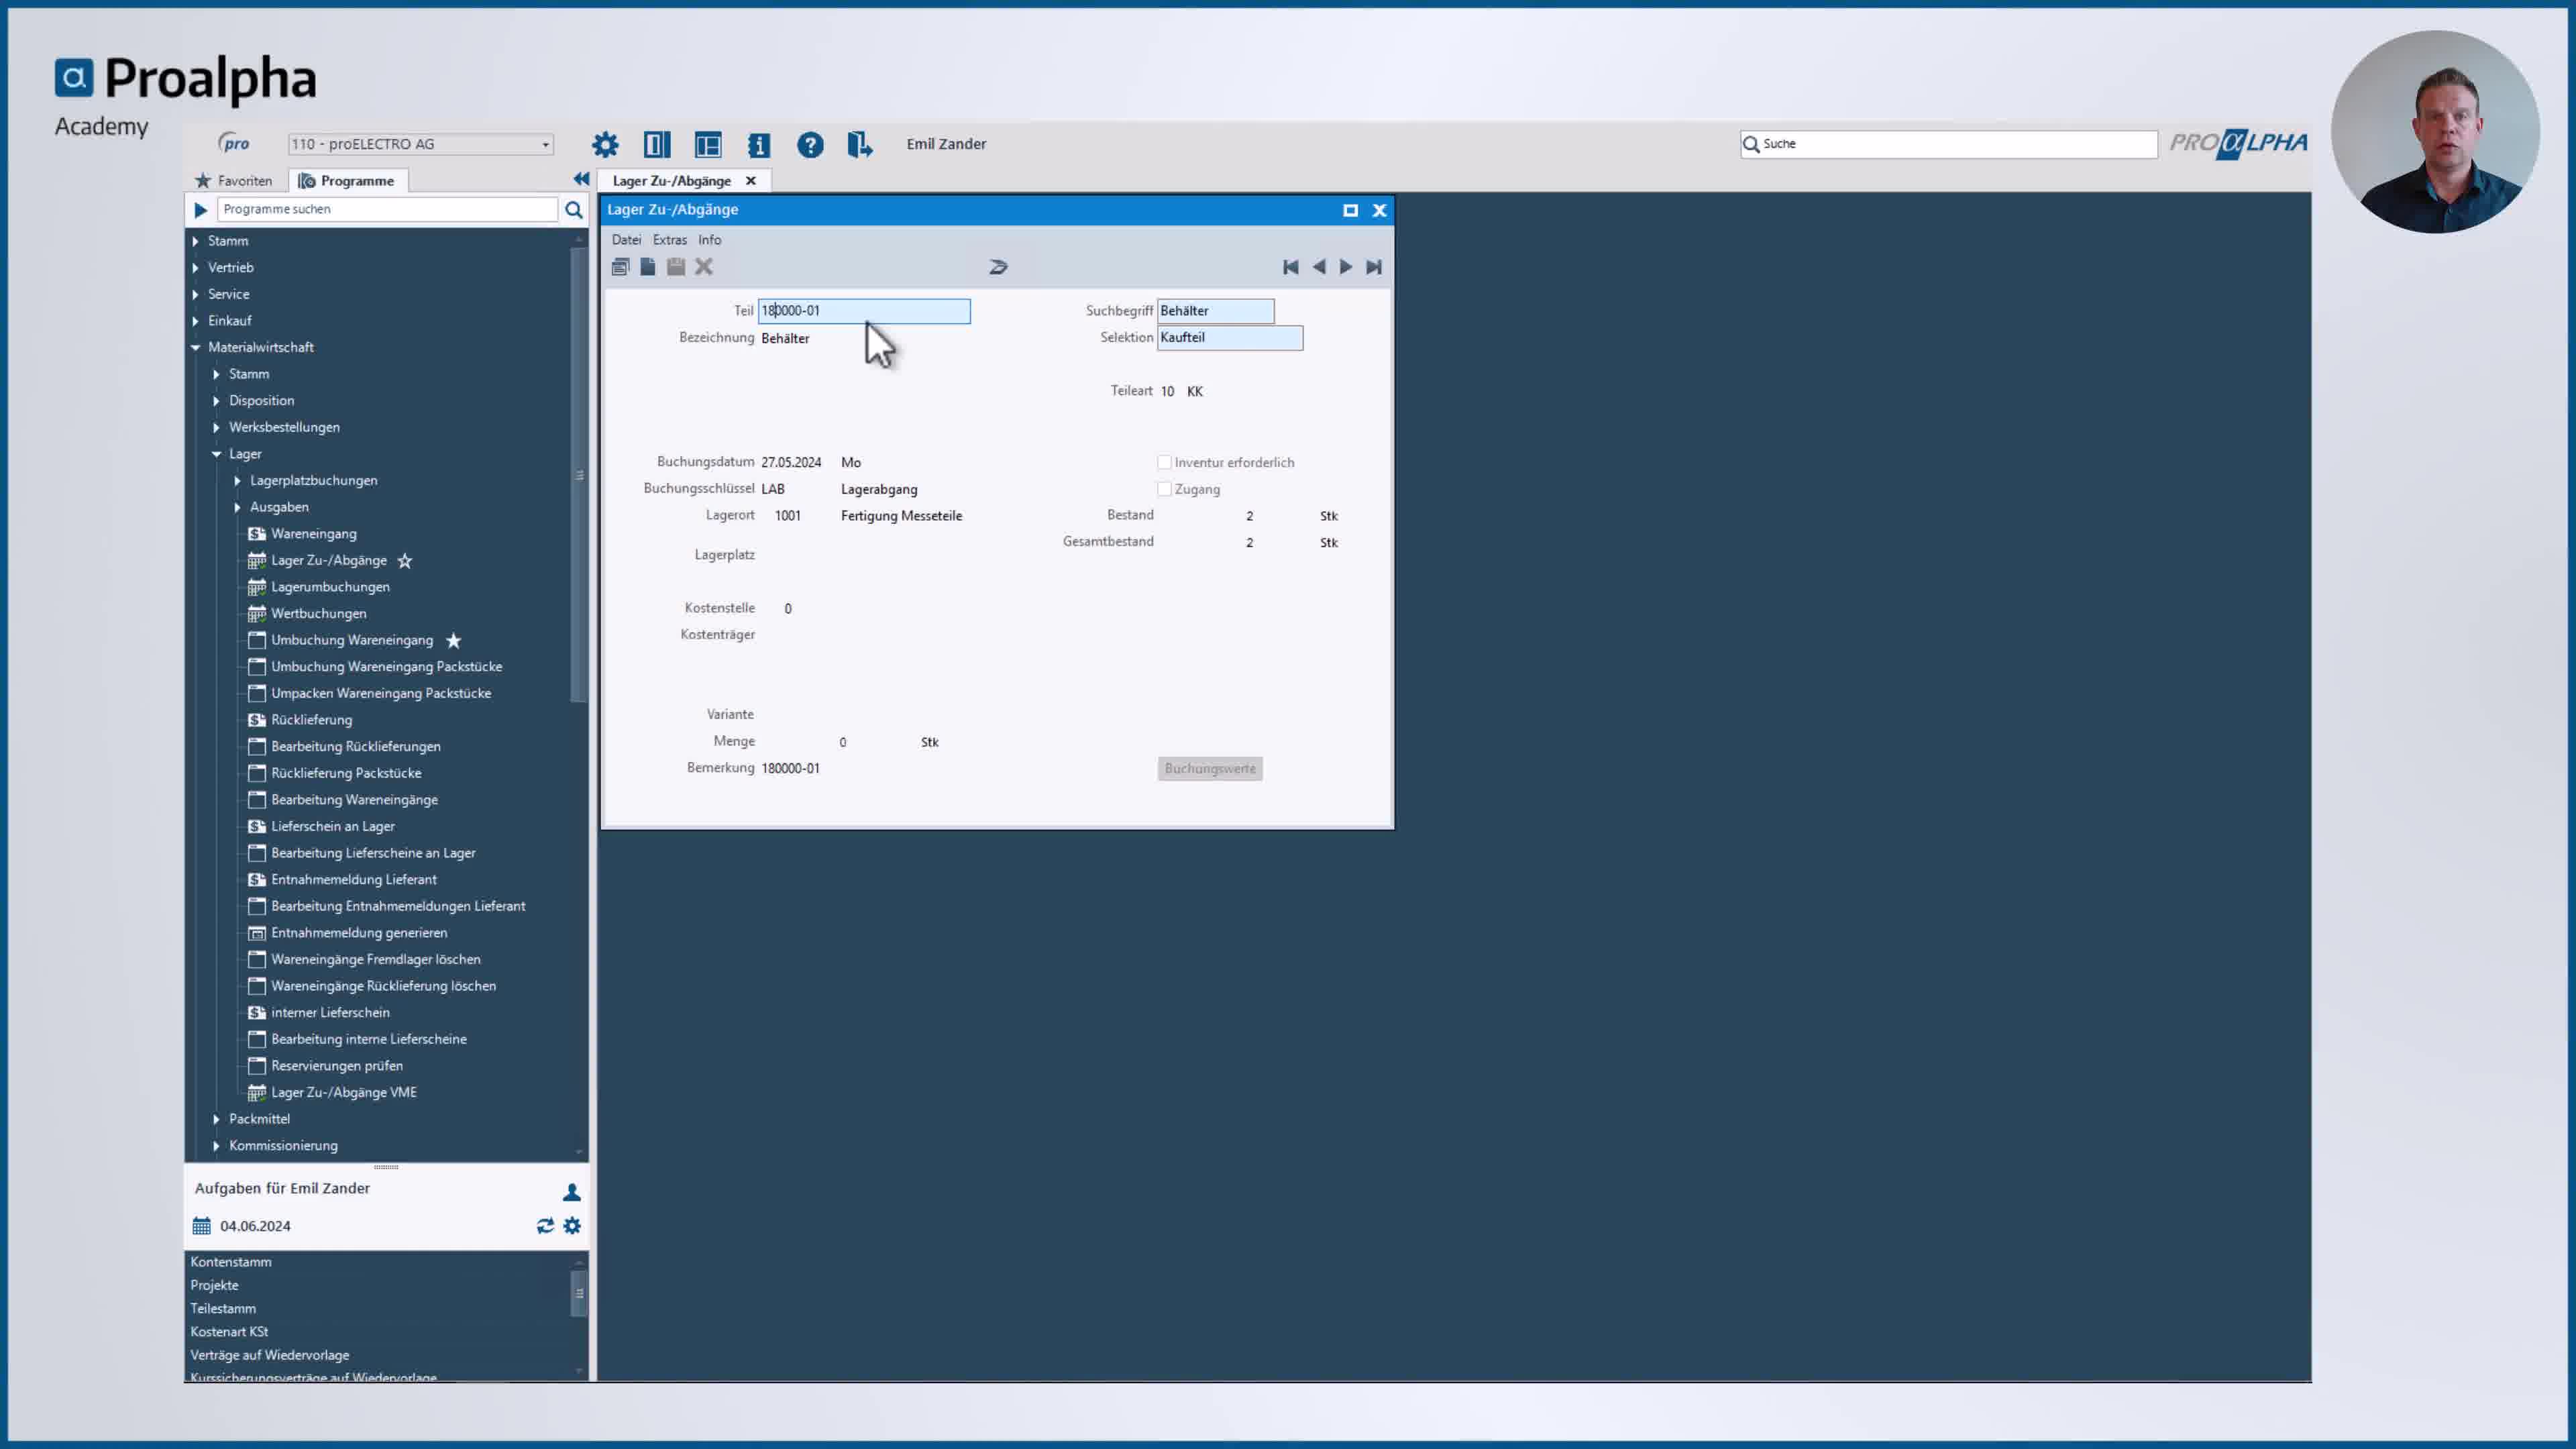Expand the Vertrieb tree node
2576x1449 pixels.
[196, 268]
